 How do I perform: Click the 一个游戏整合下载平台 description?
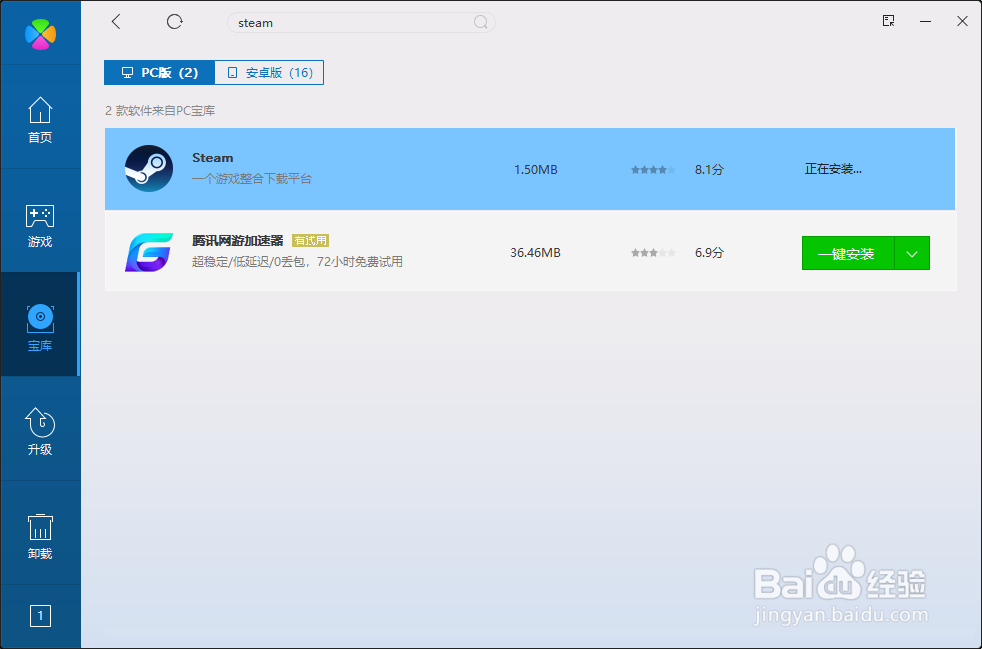(x=252, y=179)
